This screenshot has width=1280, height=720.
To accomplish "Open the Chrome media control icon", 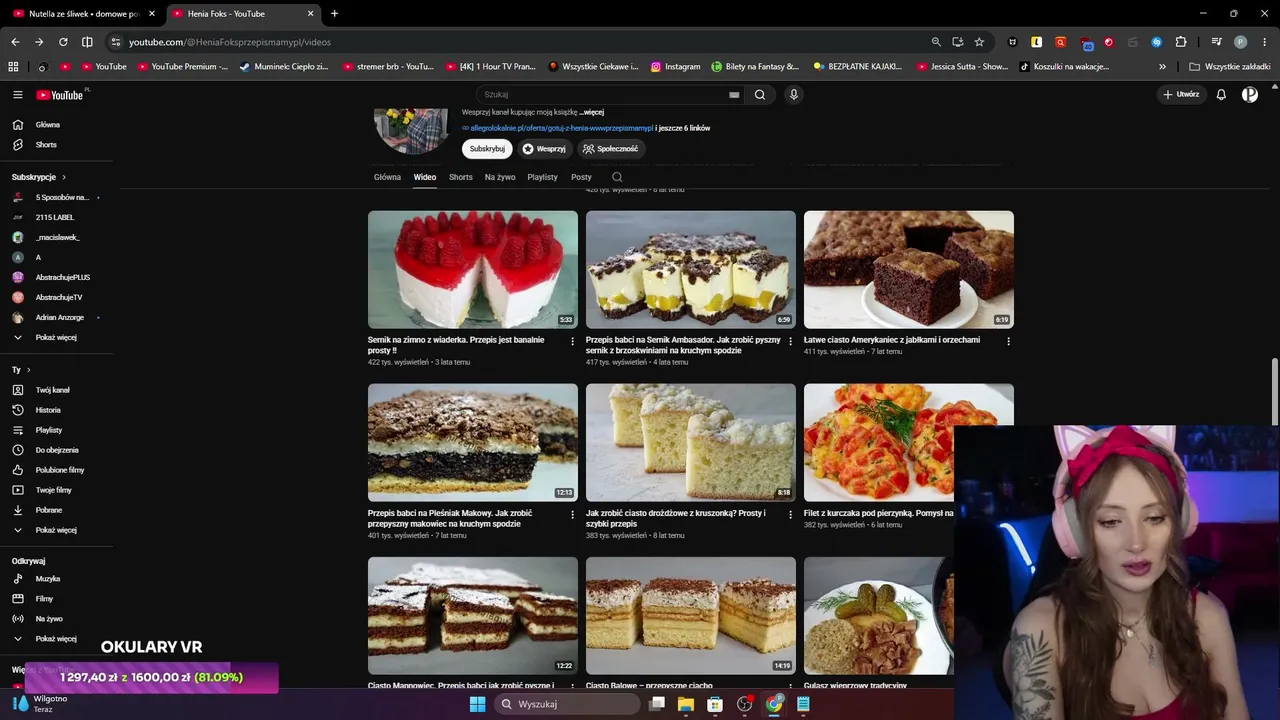I will (x=1216, y=42).
